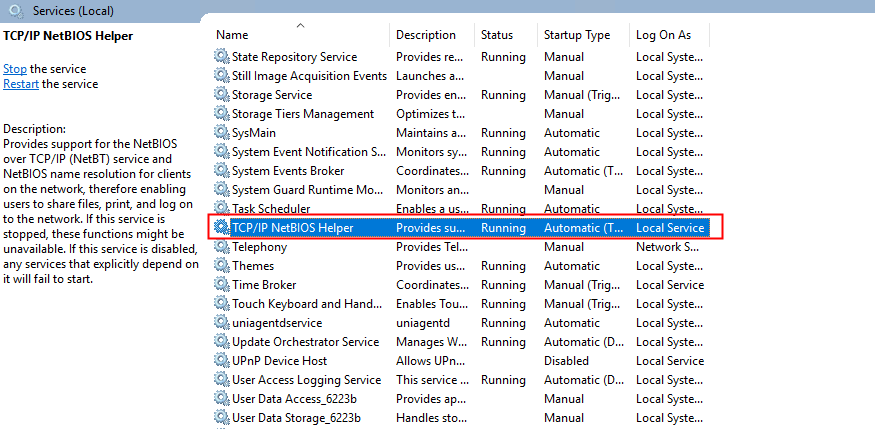Click the uniagentdservice gear icon
The image size is (875, 429).
[x=222, y=322]
